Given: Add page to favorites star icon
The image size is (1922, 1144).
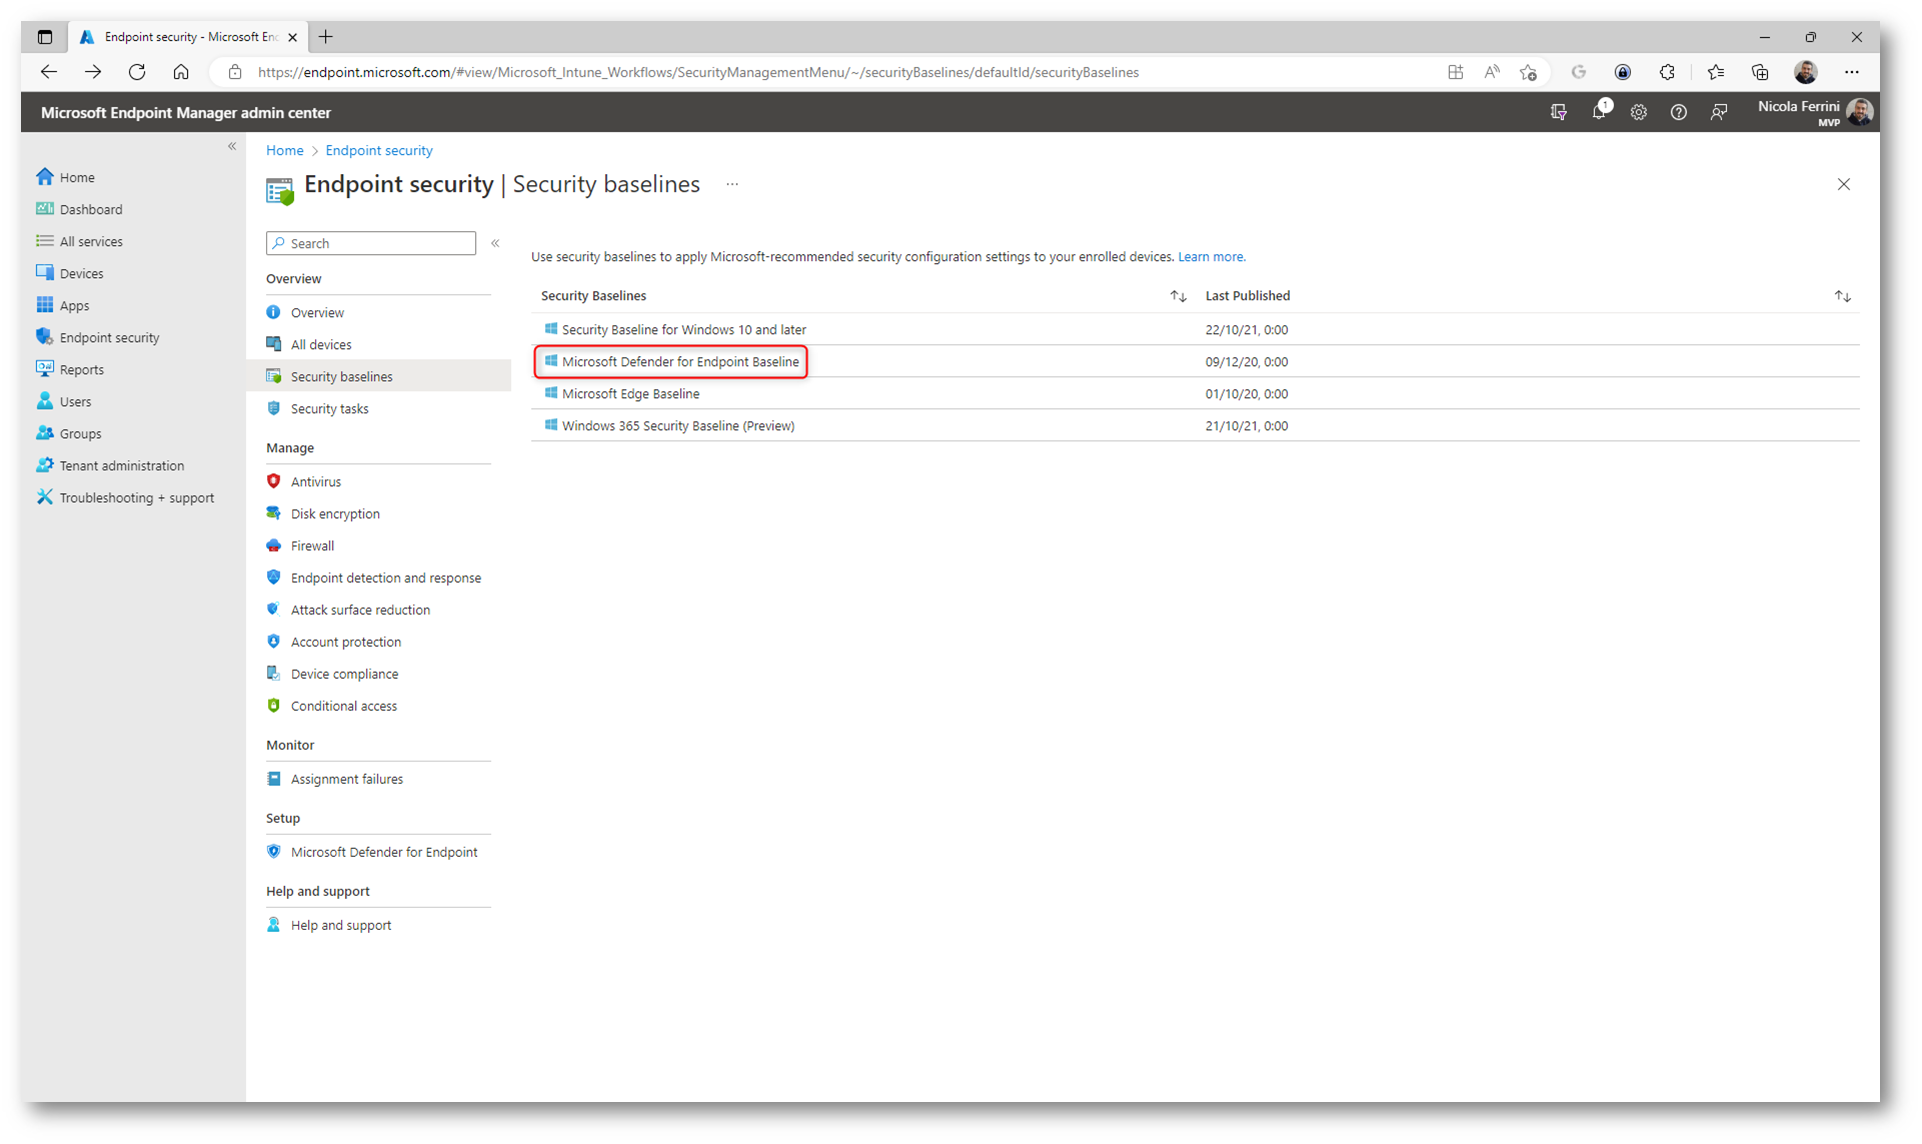Looking at the screenshot, I should pyautogui.click(x=1528, y=72).
